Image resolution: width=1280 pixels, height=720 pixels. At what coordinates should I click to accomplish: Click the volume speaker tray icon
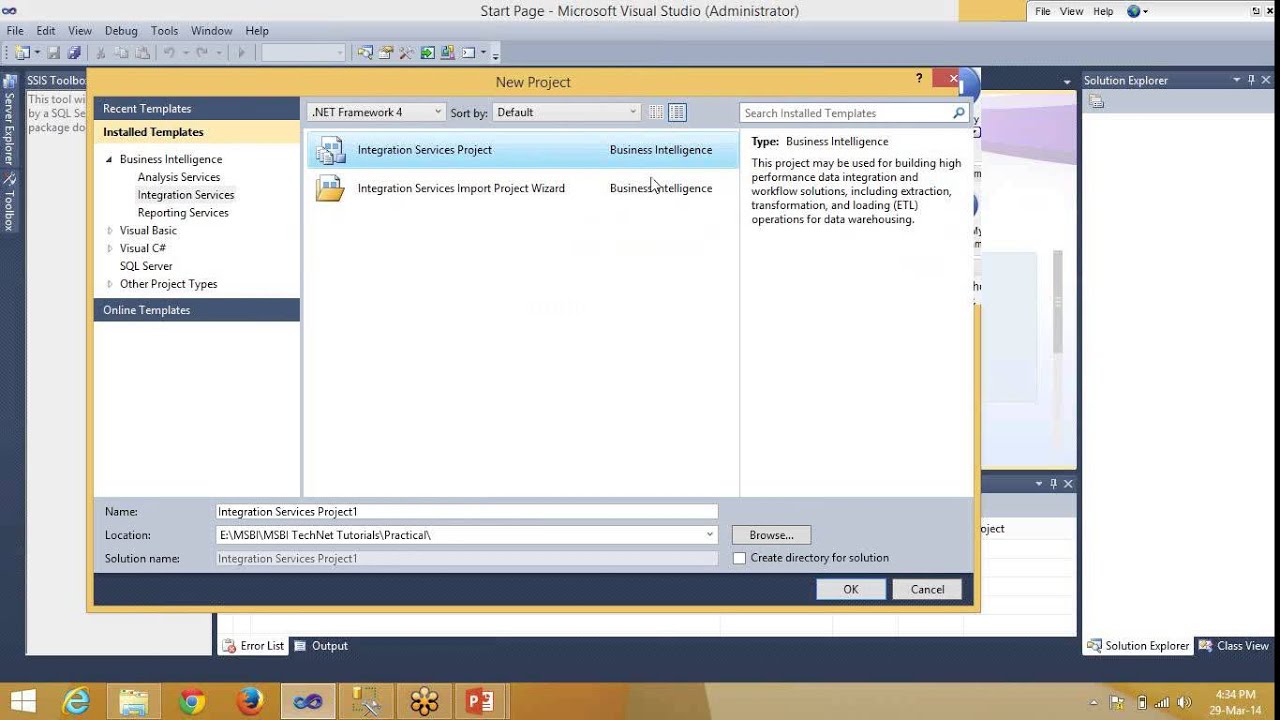(1185, 702)
